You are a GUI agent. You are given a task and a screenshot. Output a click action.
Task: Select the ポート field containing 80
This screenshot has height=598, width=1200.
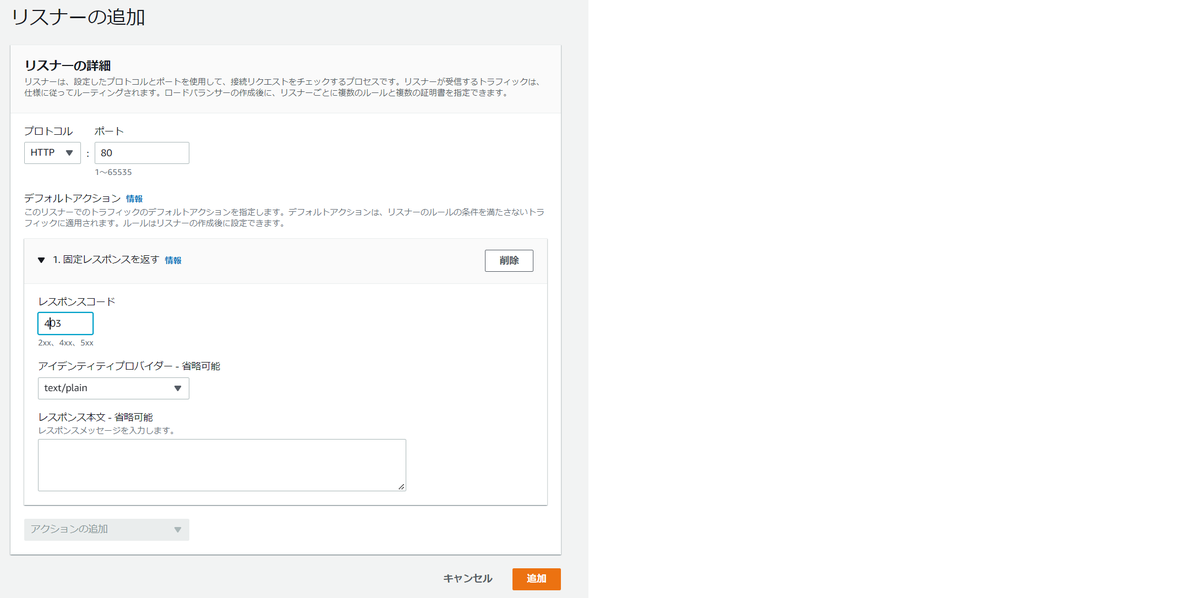coord(141,152)
